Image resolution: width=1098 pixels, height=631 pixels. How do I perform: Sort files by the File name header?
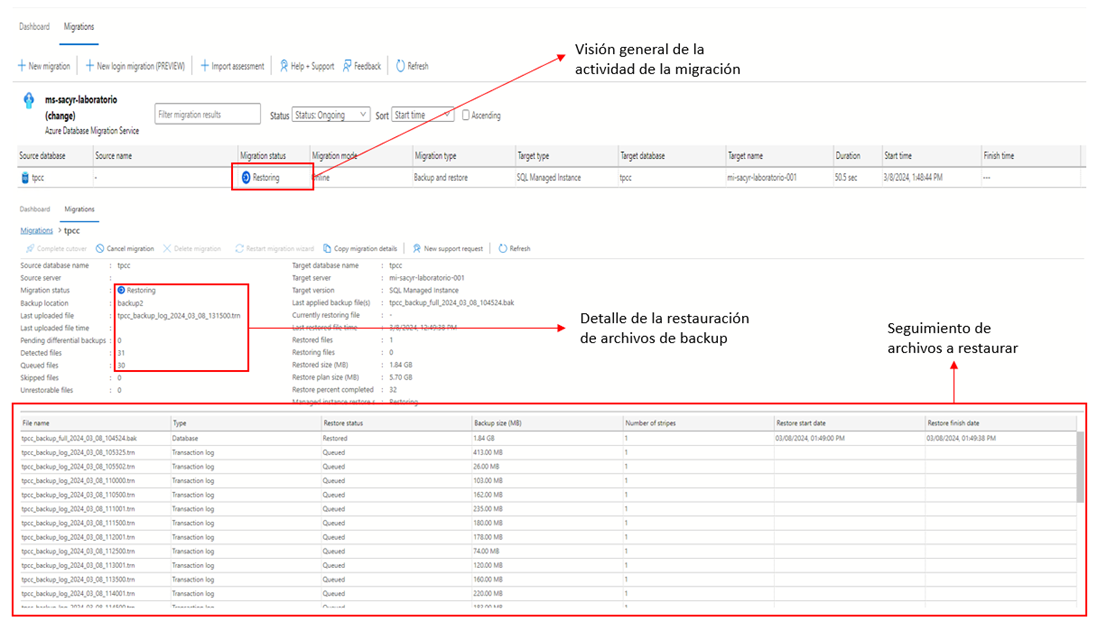click(x=36, y=423)
